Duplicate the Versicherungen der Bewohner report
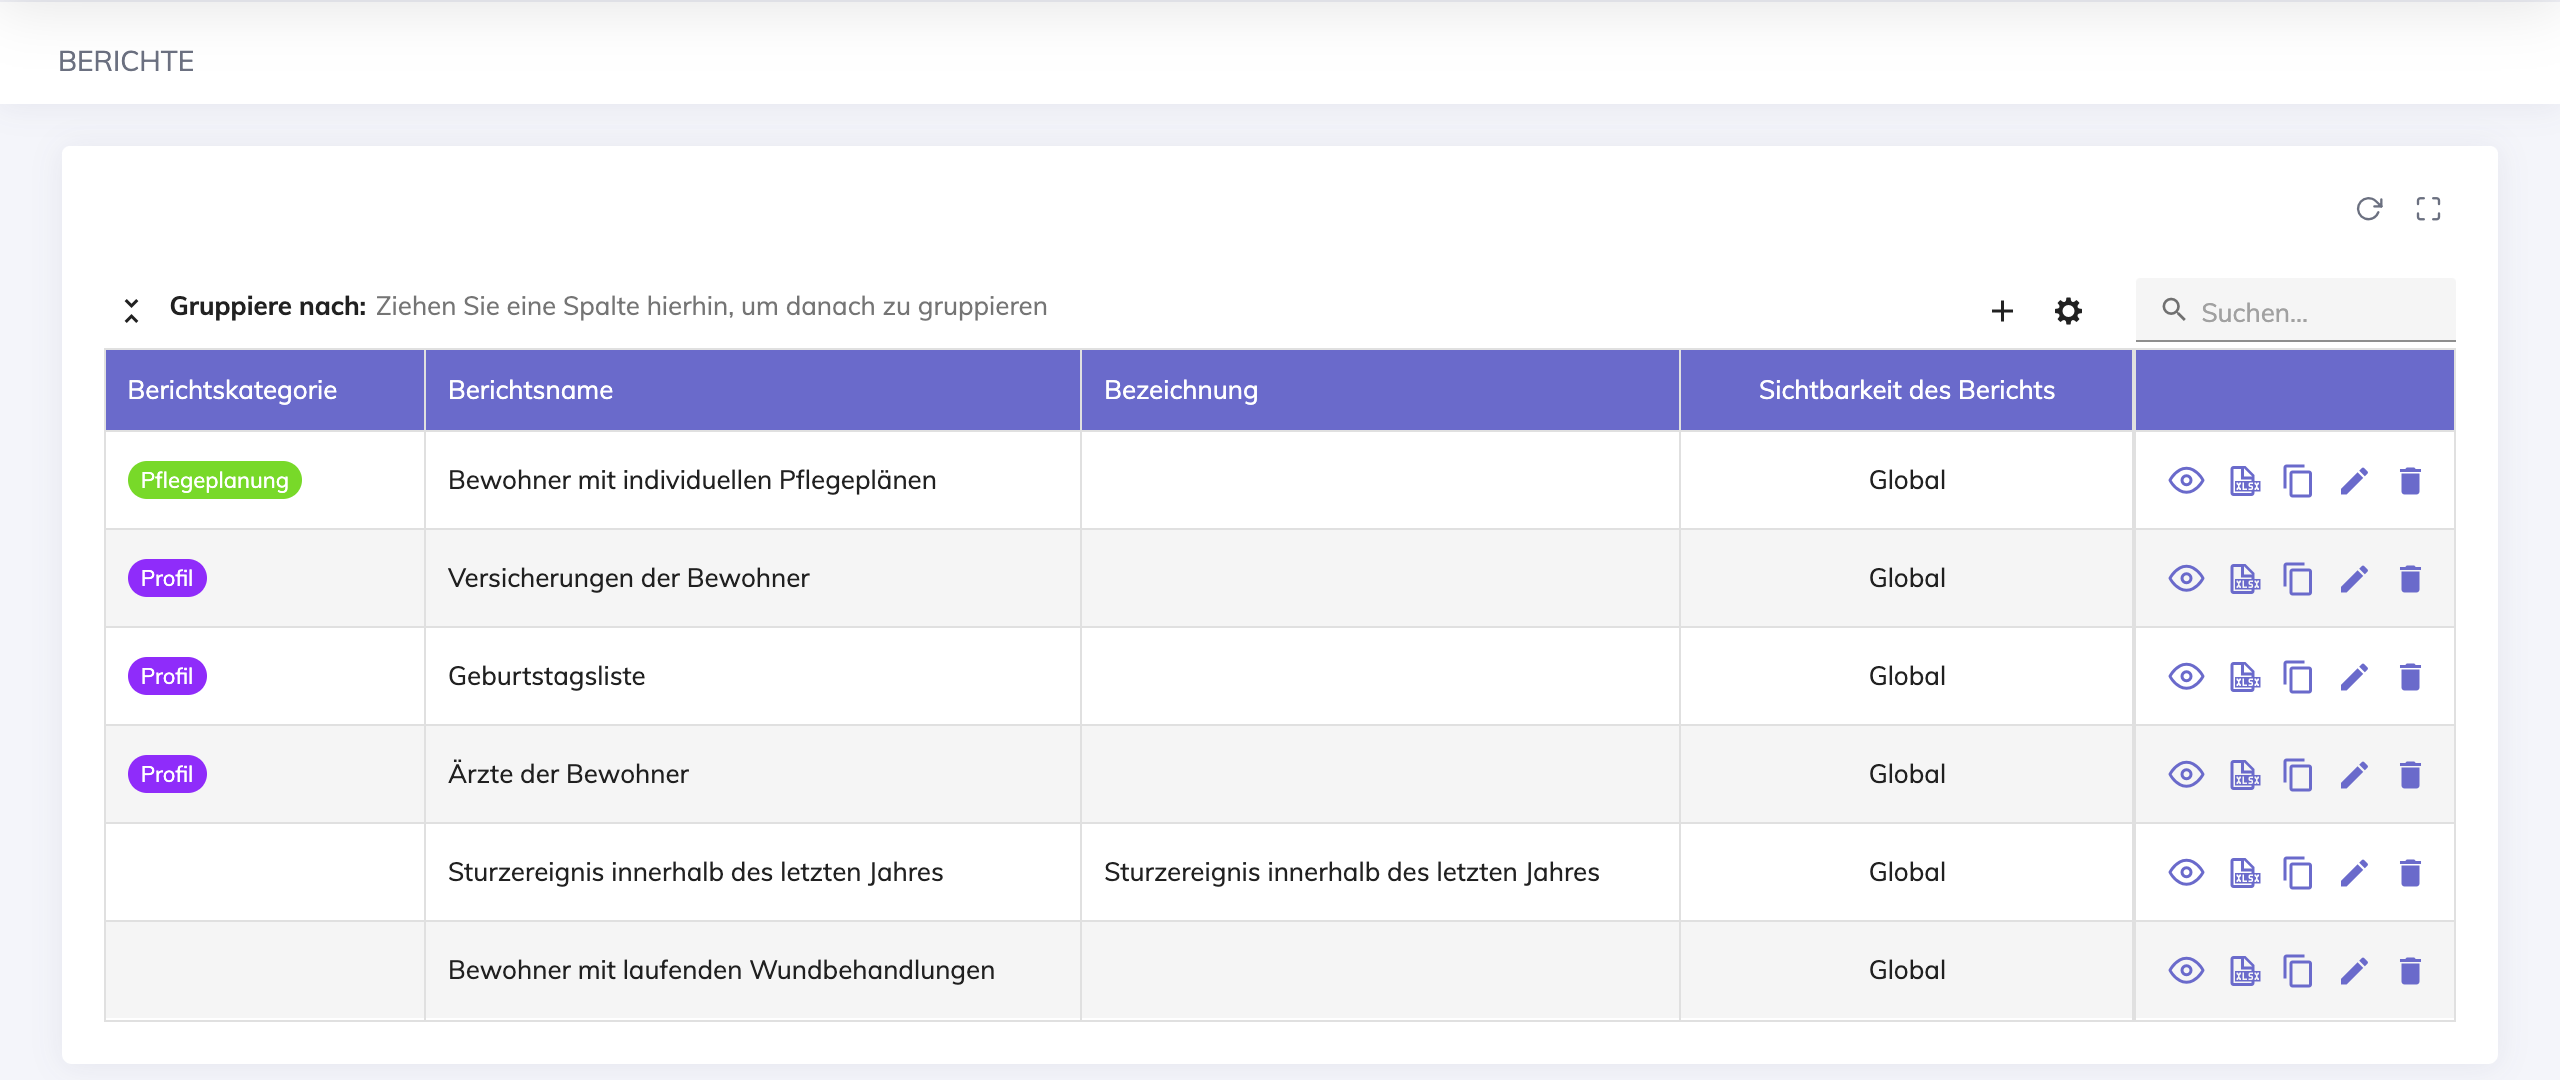This screenshot has width=2560, height=1080. point(2298,579)
